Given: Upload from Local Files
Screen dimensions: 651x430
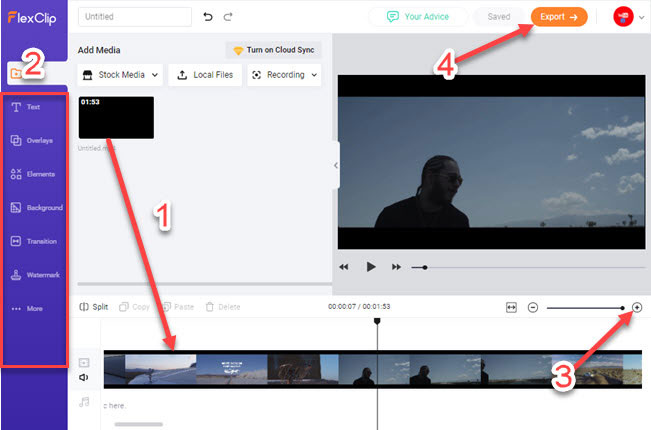Looking at the screenshot, I should coord(205,75).
